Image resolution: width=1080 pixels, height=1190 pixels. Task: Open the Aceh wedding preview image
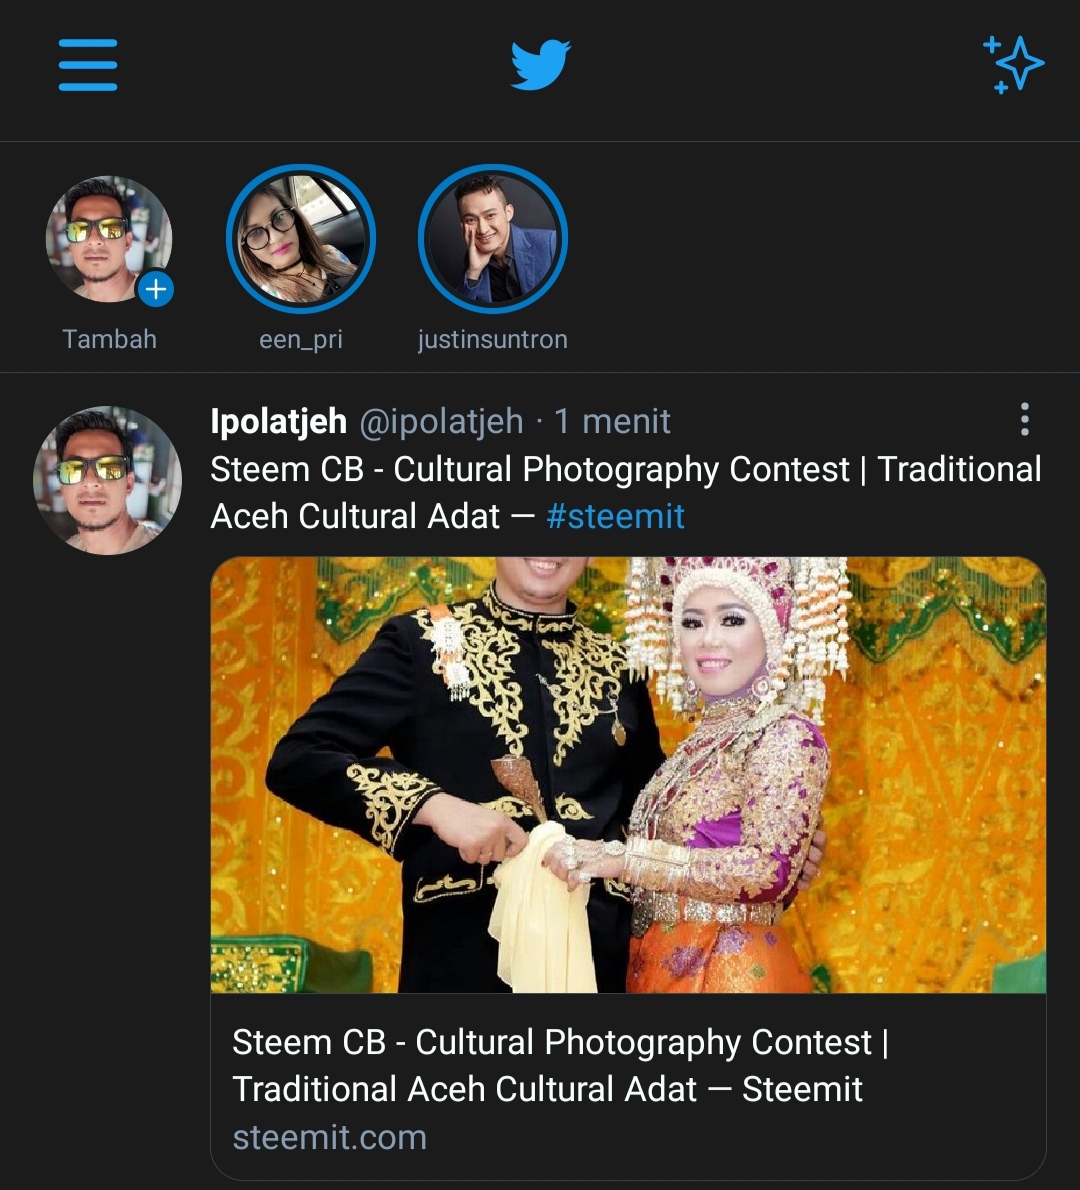coord(628,775)
